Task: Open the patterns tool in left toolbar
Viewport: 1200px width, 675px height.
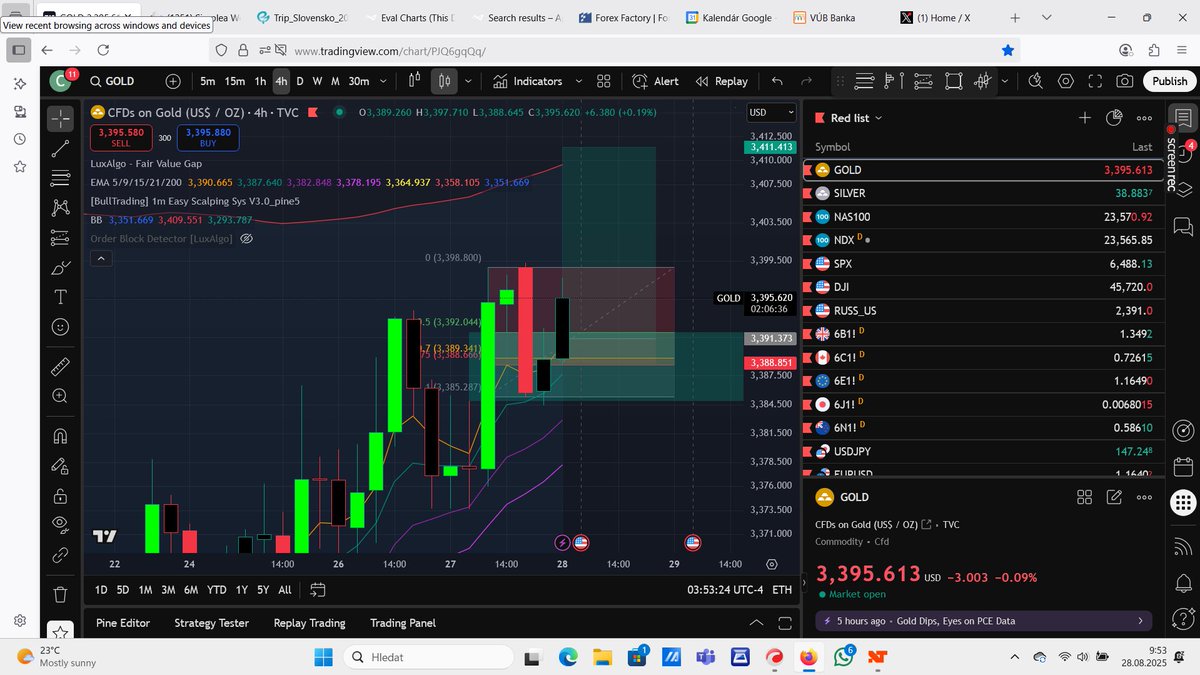Action: click(x=61, y=208)
